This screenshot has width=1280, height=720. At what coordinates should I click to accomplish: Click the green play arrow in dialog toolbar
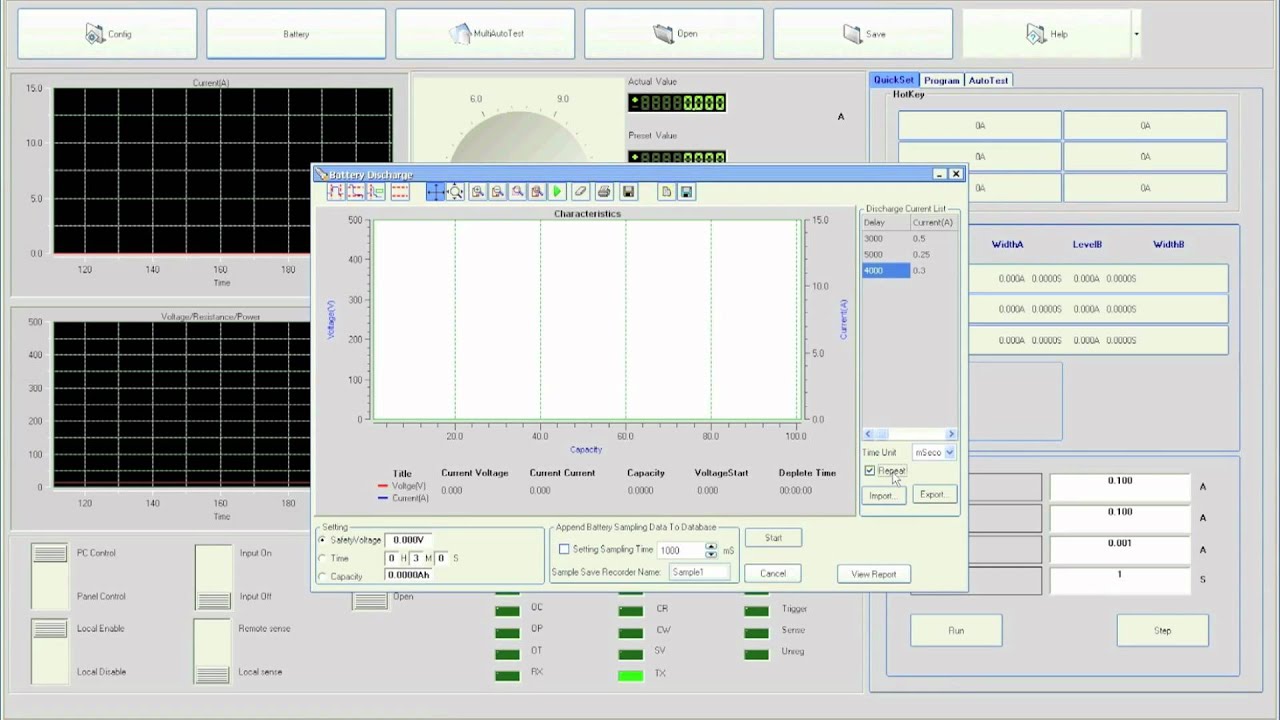[x=557, y=192]
